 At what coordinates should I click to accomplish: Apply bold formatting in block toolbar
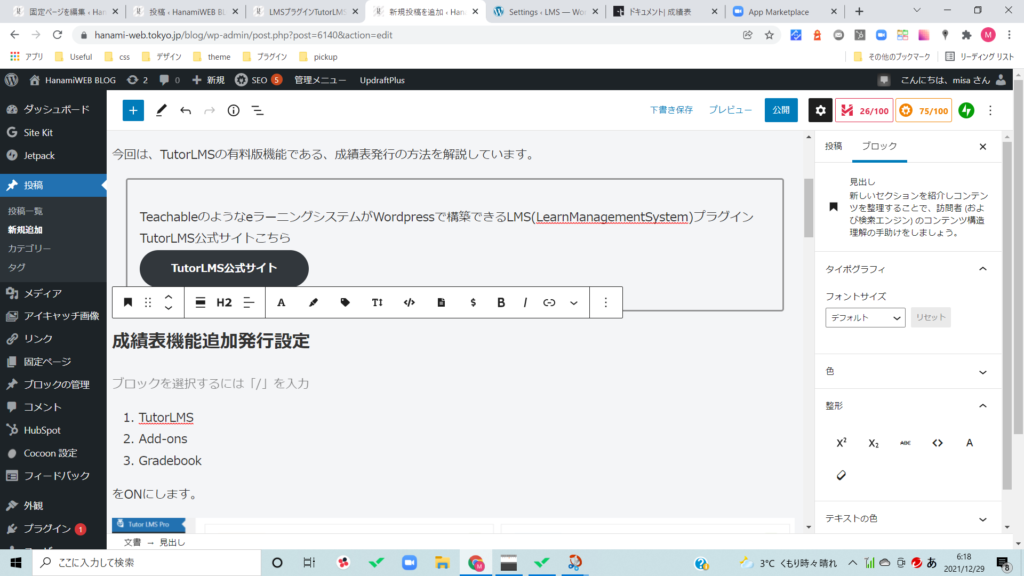click(x=501, y=302)
